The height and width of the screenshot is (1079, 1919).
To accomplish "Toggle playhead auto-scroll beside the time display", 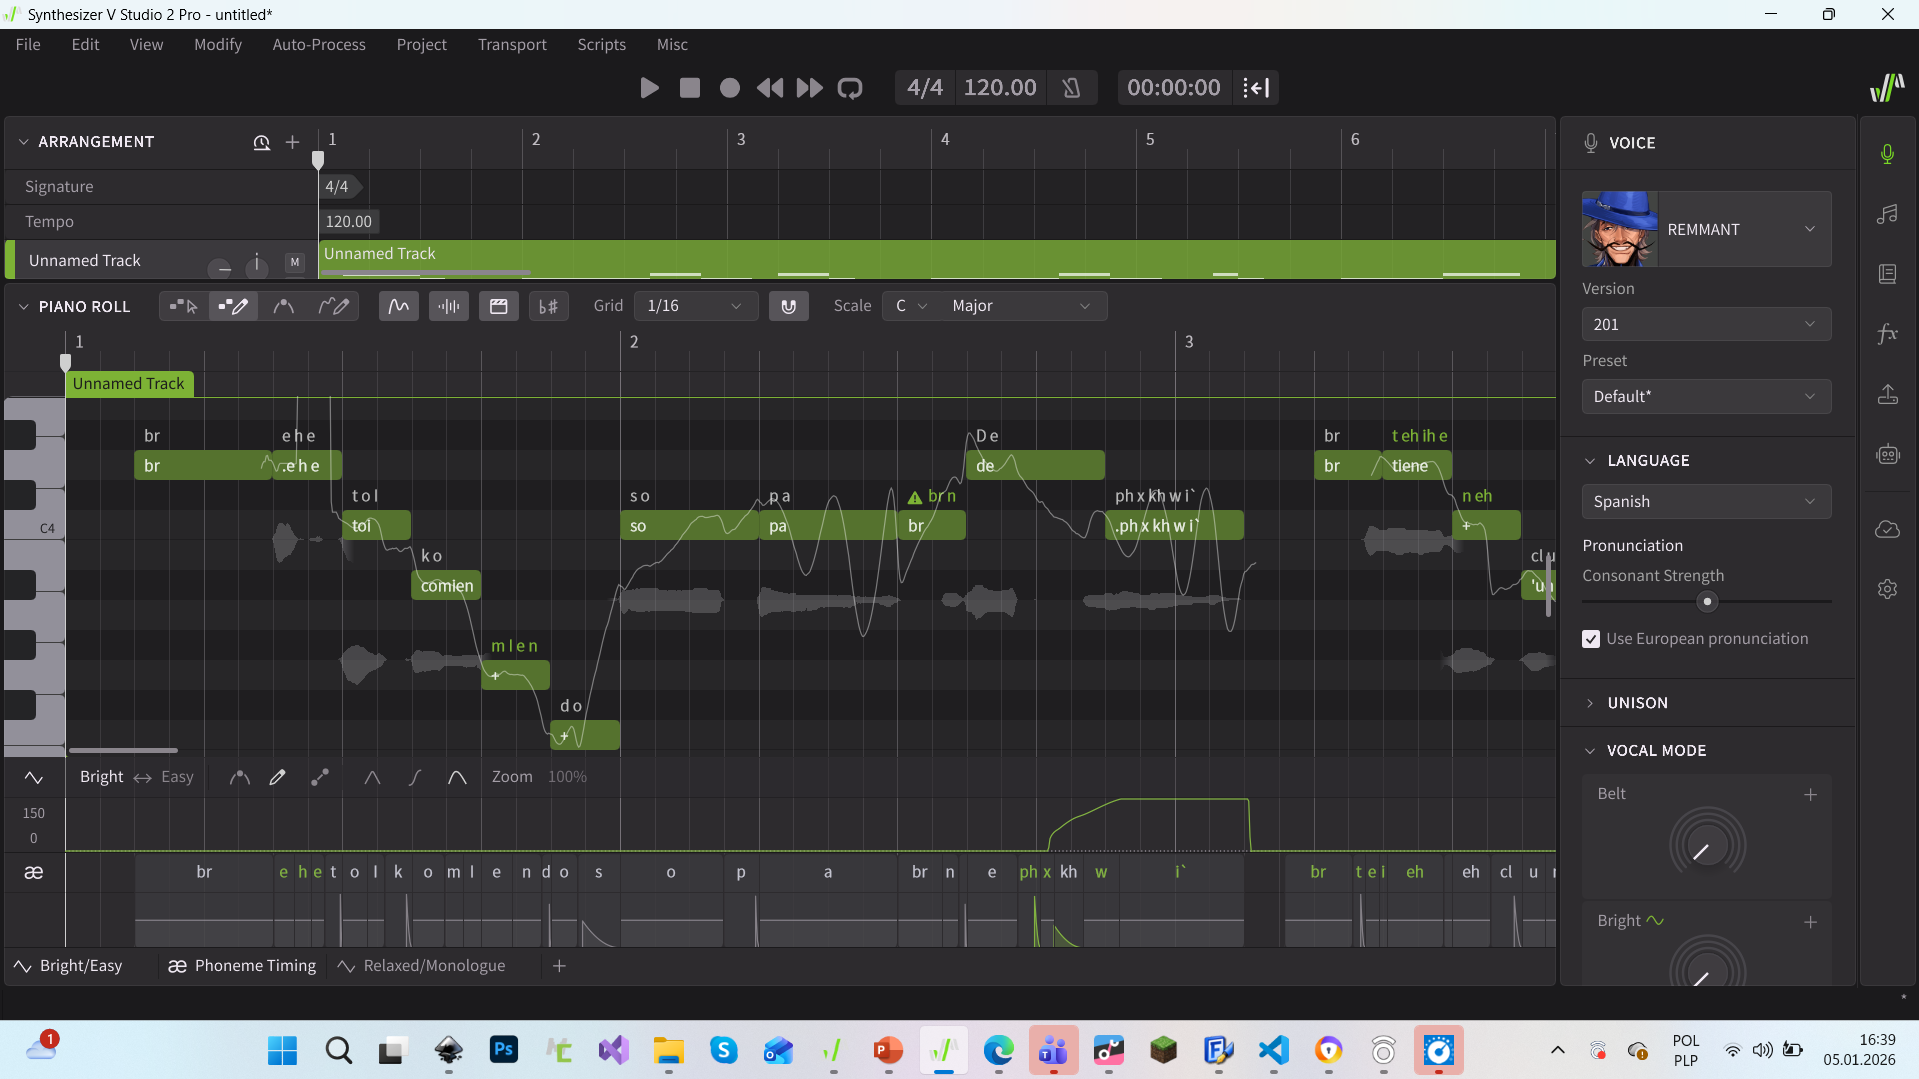I will tap(1256, 88).
